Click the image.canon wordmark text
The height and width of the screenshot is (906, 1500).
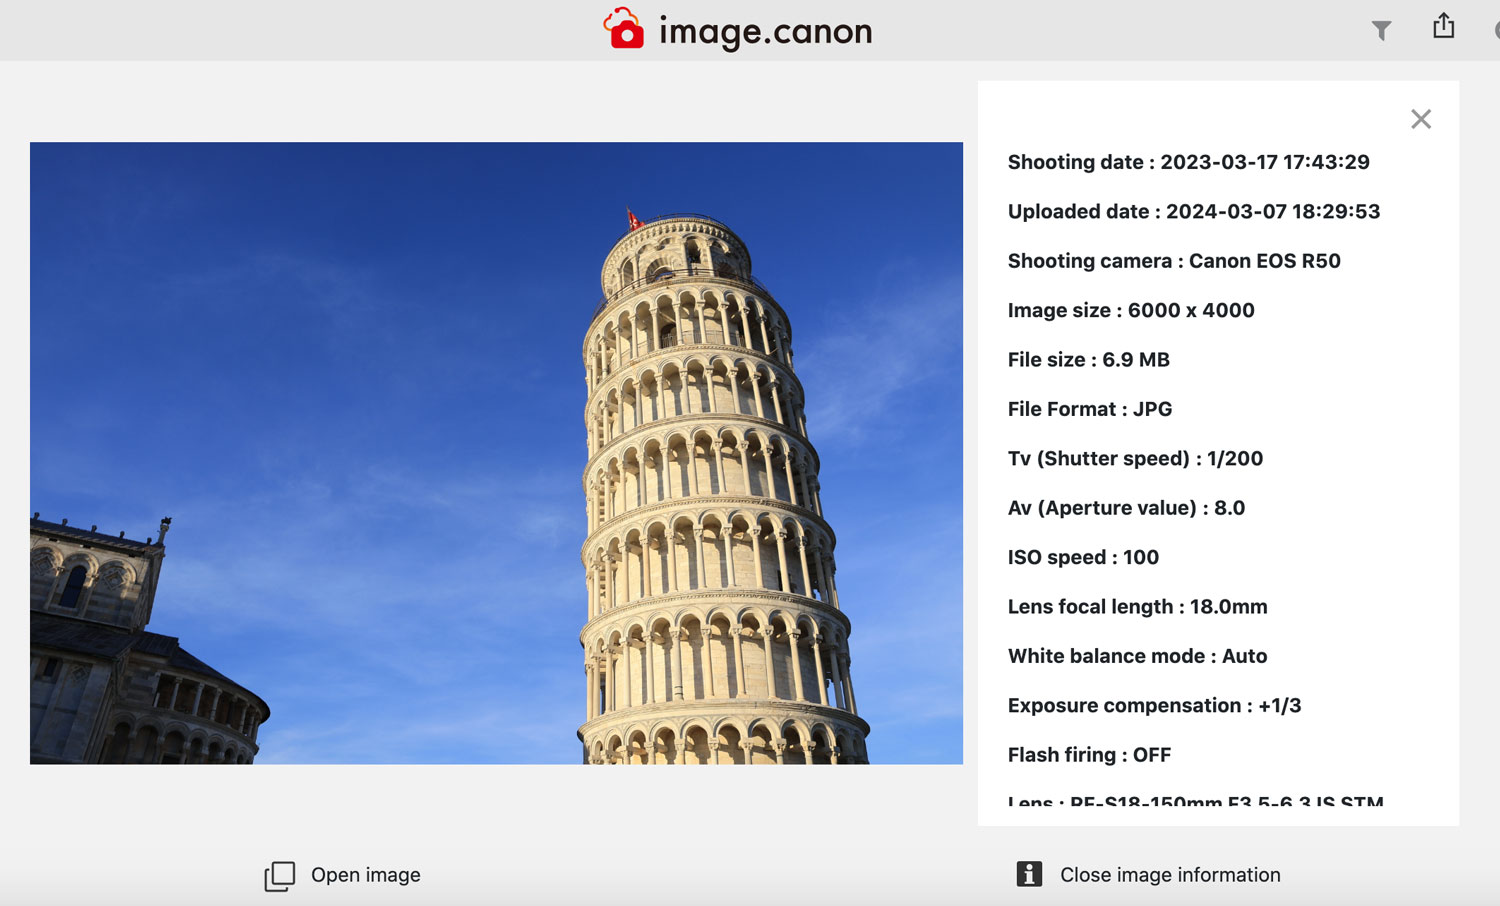[765, 32]
